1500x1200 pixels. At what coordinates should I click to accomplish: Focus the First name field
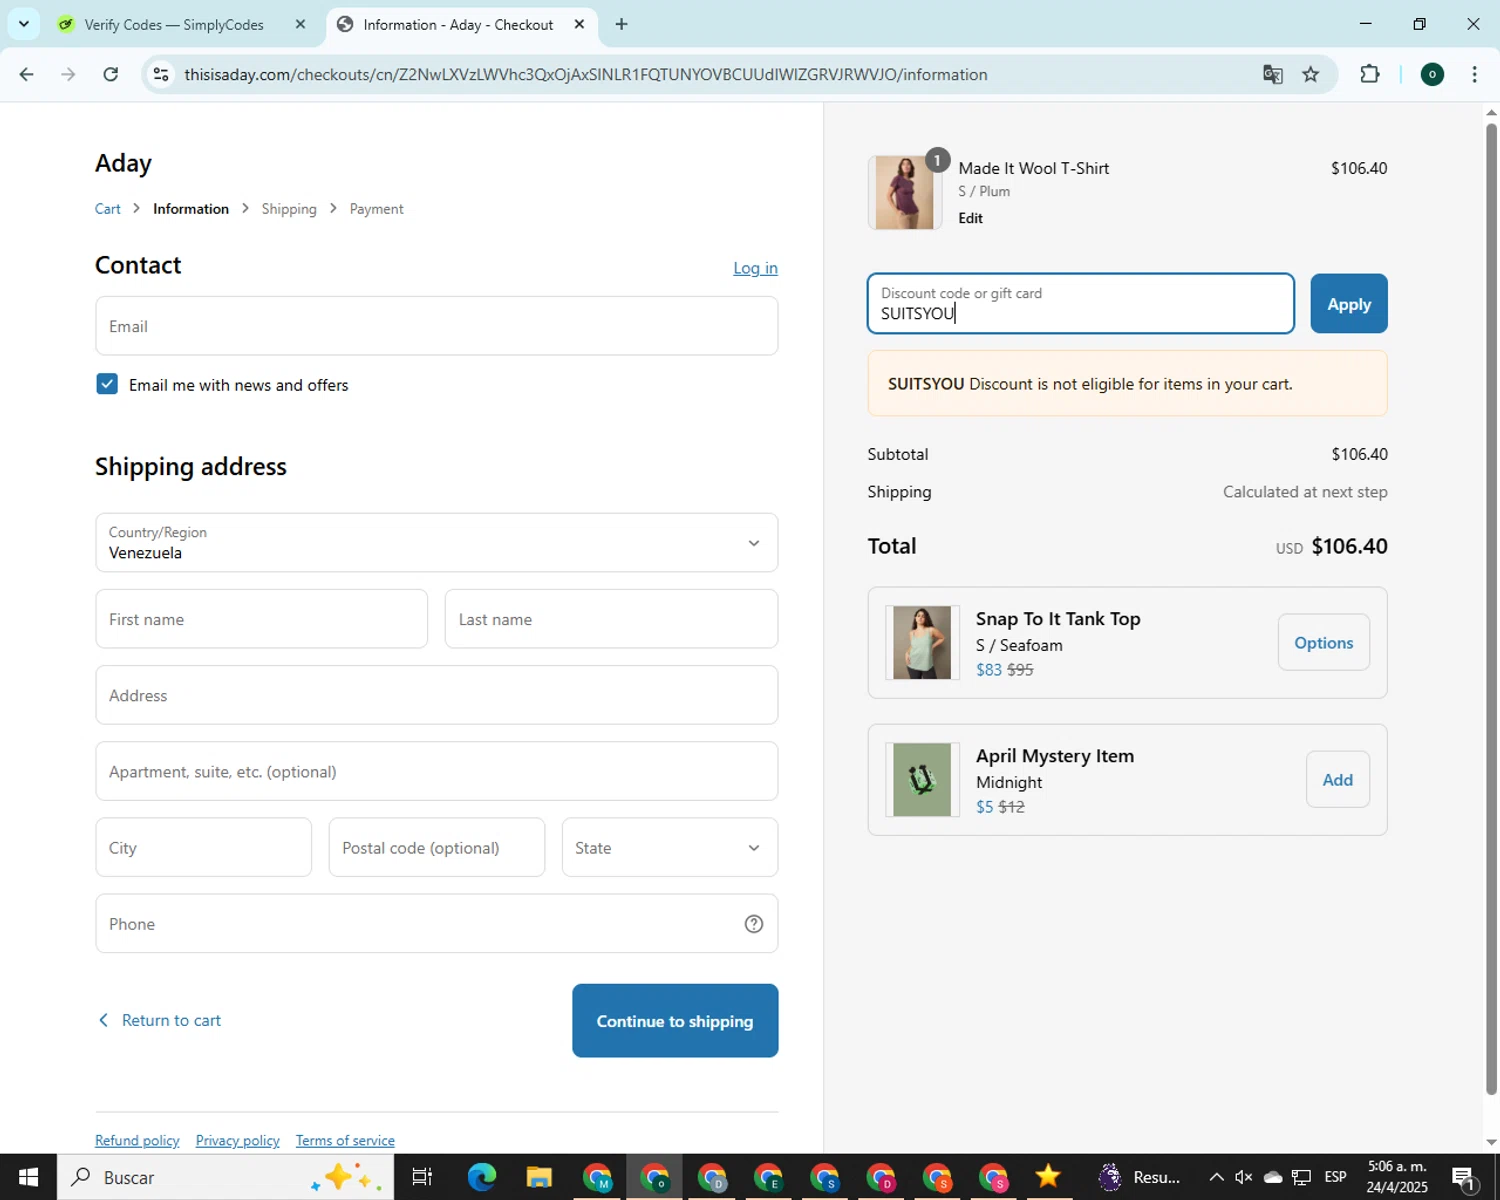tap(262, 619)
